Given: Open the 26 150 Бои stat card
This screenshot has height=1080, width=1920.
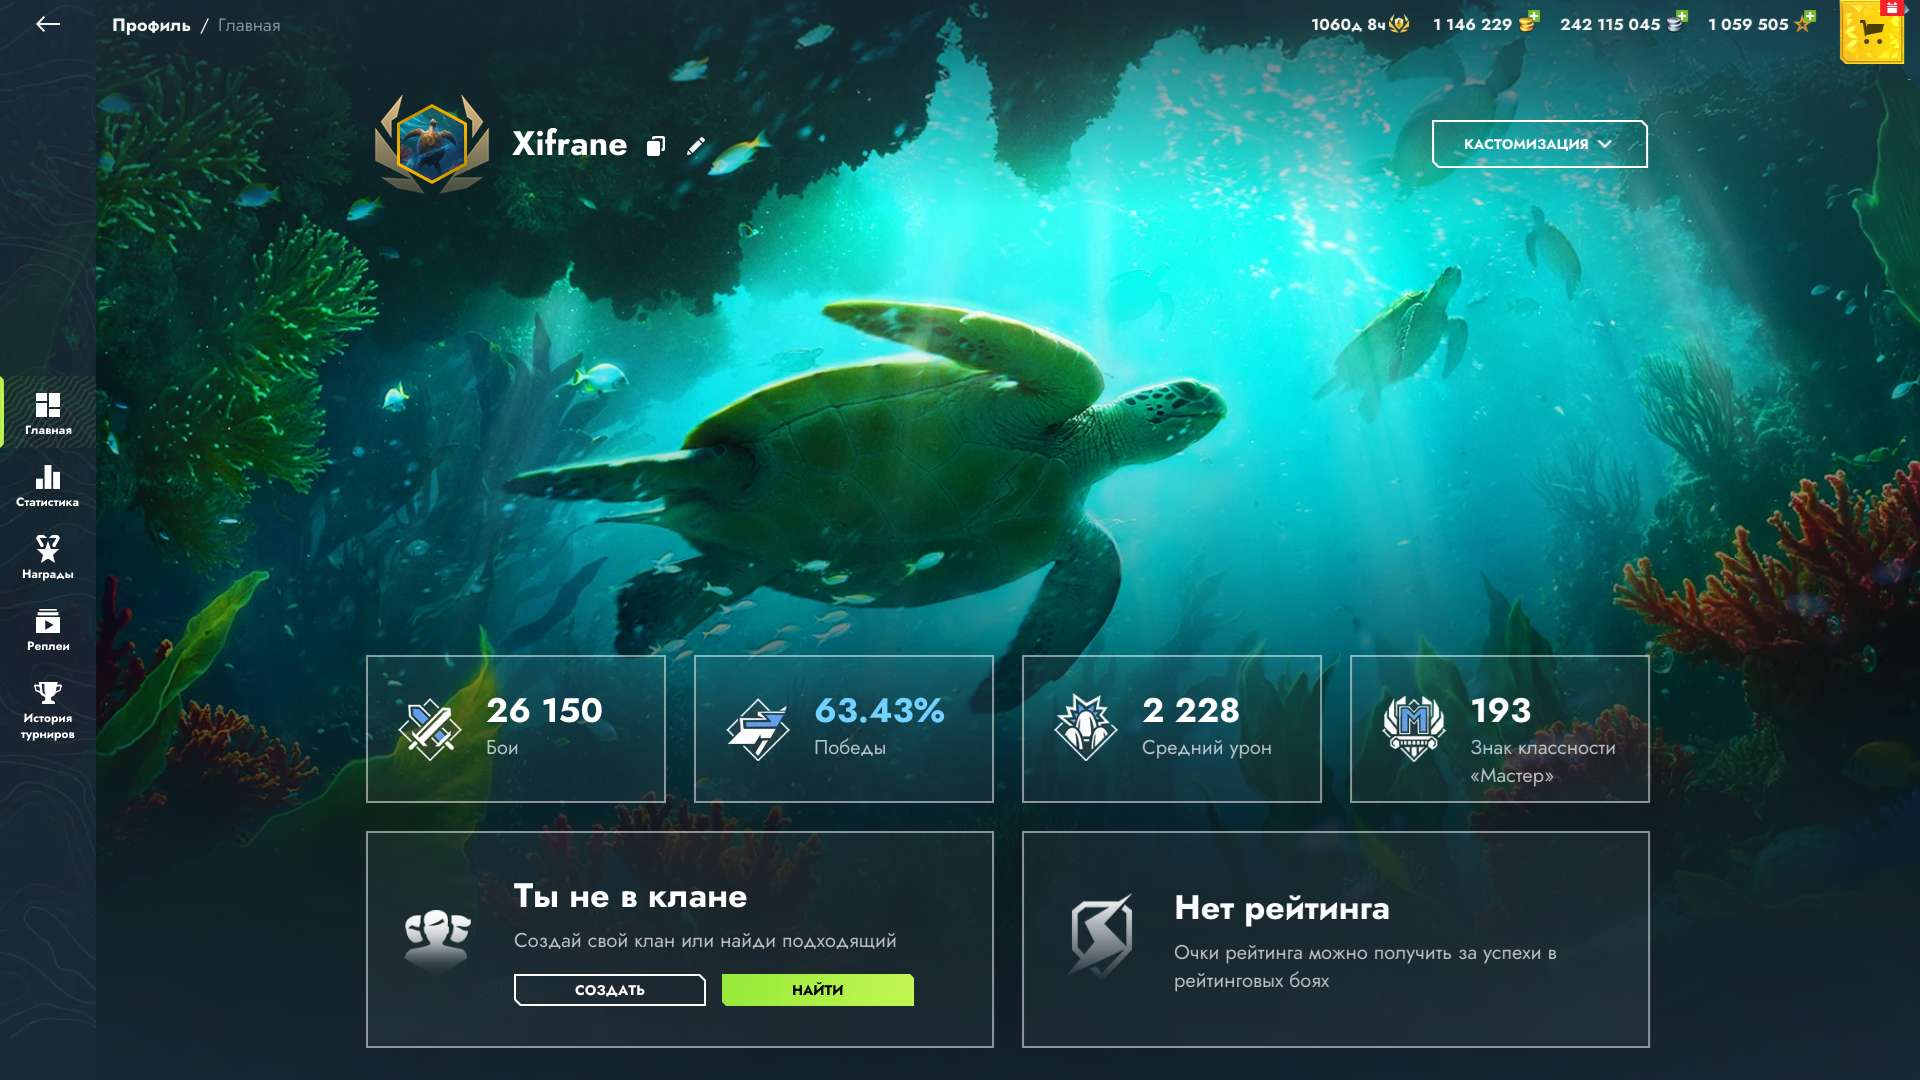Looking at the screenshot, I should click(x=516, y=729).
